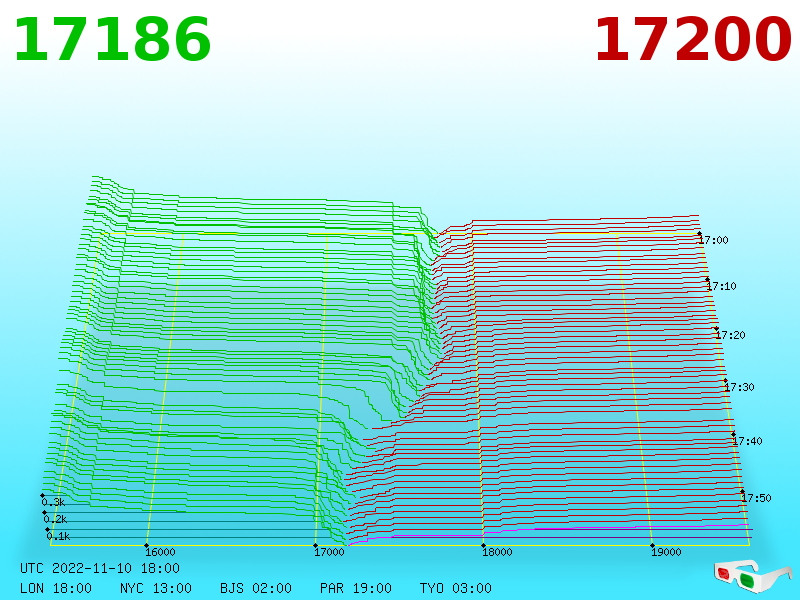Click the 0.2k volume axis label
The height and width of the screenshot is (600, 800).
pos(55,519)
